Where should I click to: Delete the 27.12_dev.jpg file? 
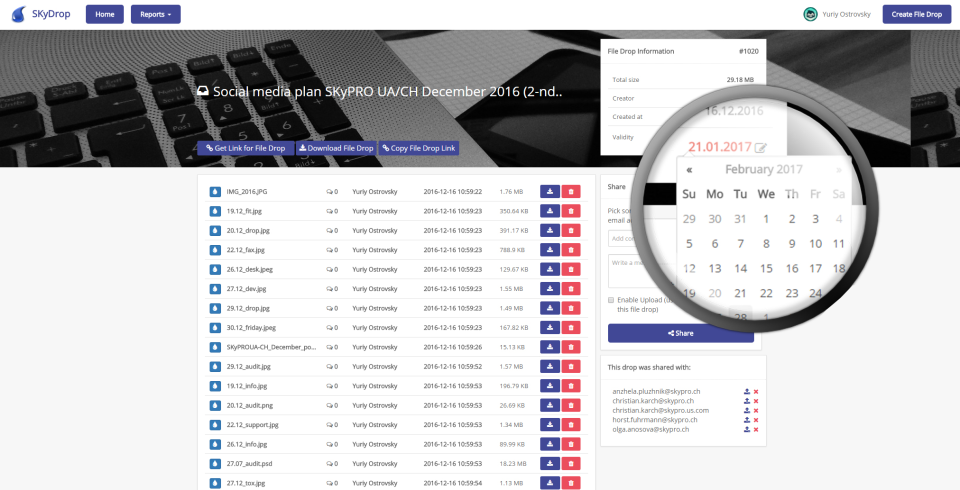571,288
